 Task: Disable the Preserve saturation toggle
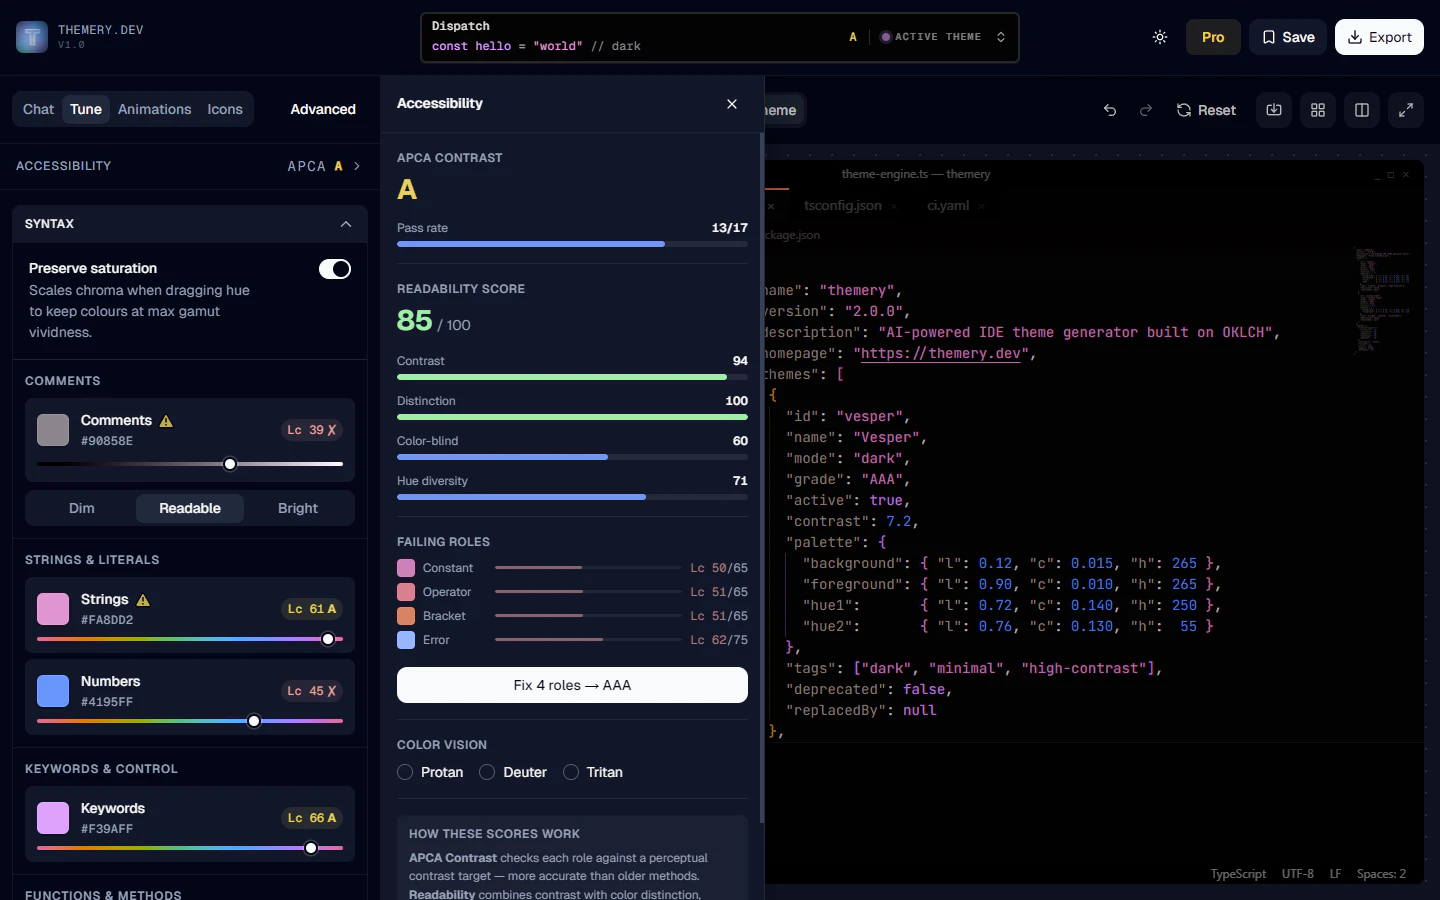(x=335, y=269)
